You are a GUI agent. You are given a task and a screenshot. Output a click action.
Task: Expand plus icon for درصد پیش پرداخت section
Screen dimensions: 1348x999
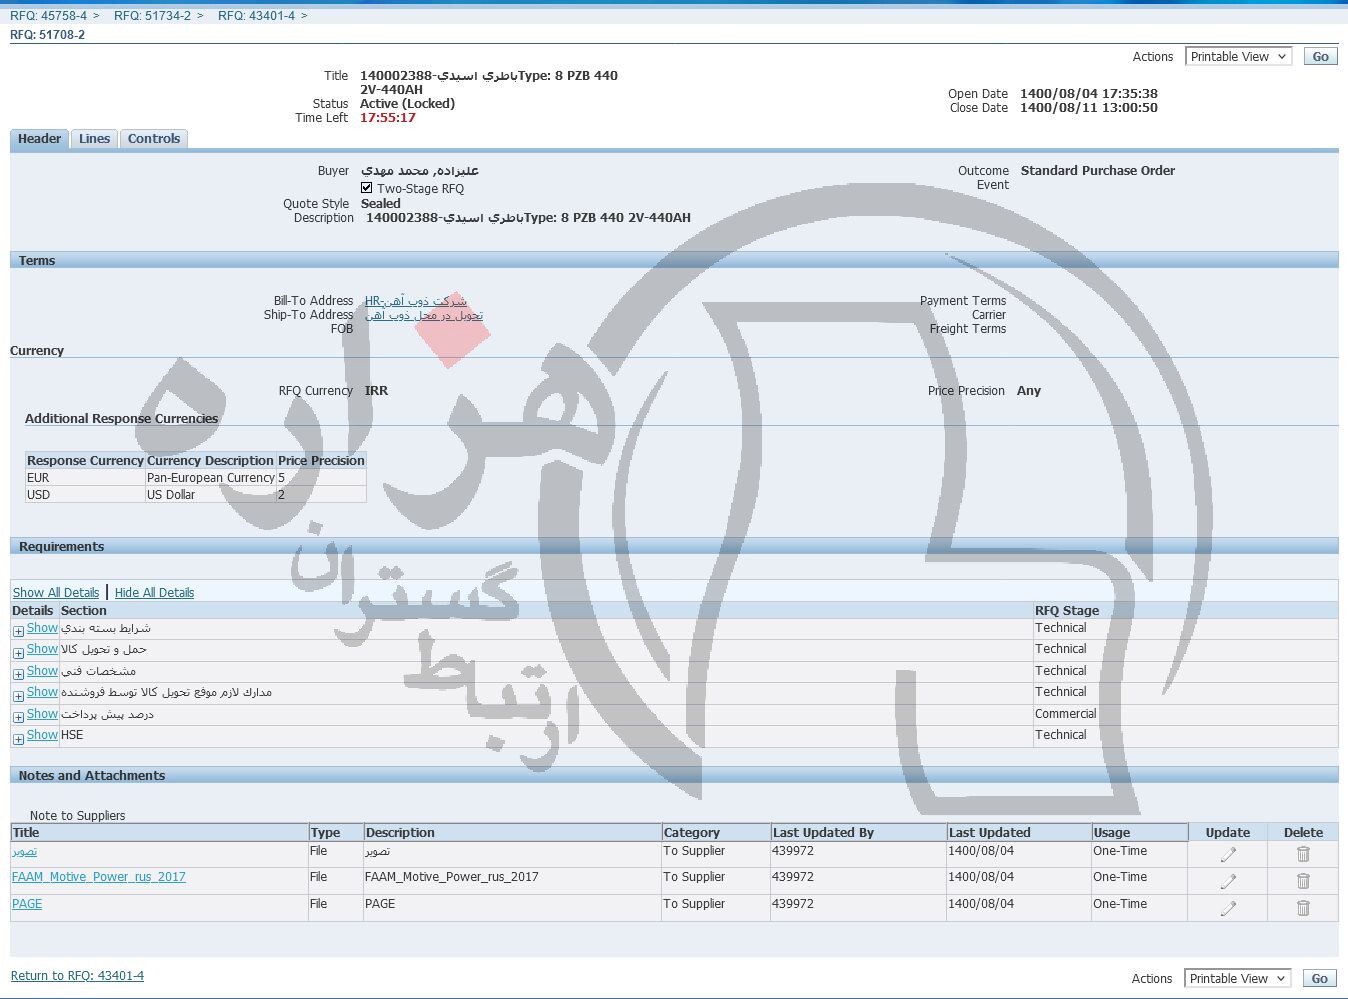pos(18,717)
